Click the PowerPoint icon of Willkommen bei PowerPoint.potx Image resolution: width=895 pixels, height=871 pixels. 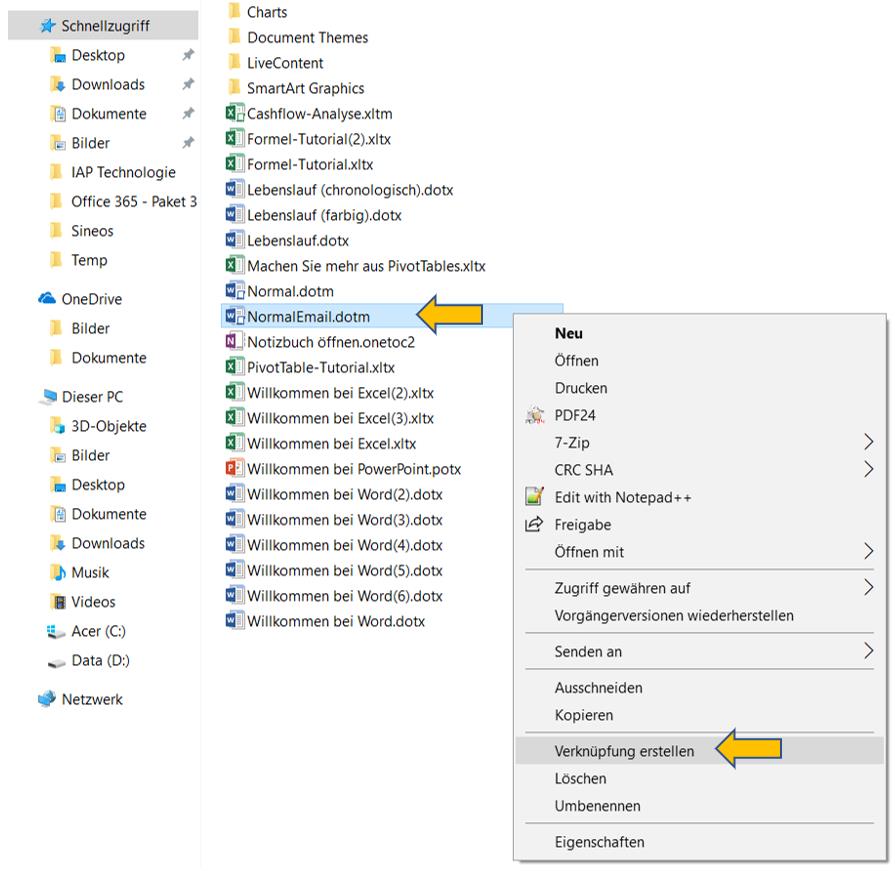coord(235,469)
